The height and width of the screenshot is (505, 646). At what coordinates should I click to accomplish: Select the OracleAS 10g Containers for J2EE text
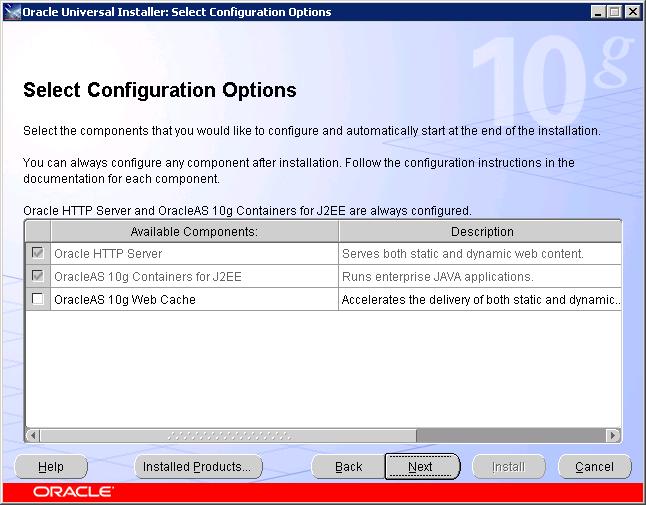click(148, 276)
